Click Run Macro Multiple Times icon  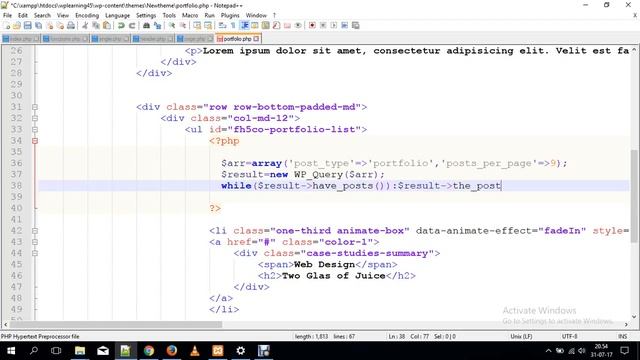pyautogui.click(x=344, y=25)
